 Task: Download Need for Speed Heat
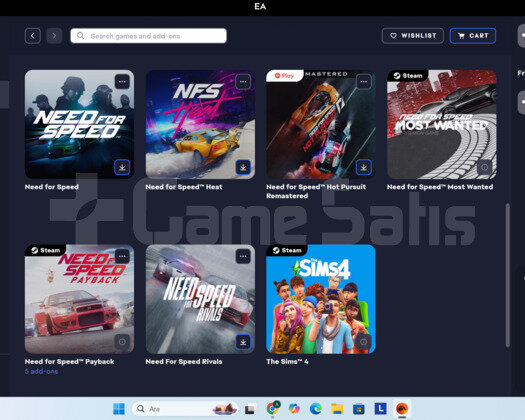coord(243,167)
